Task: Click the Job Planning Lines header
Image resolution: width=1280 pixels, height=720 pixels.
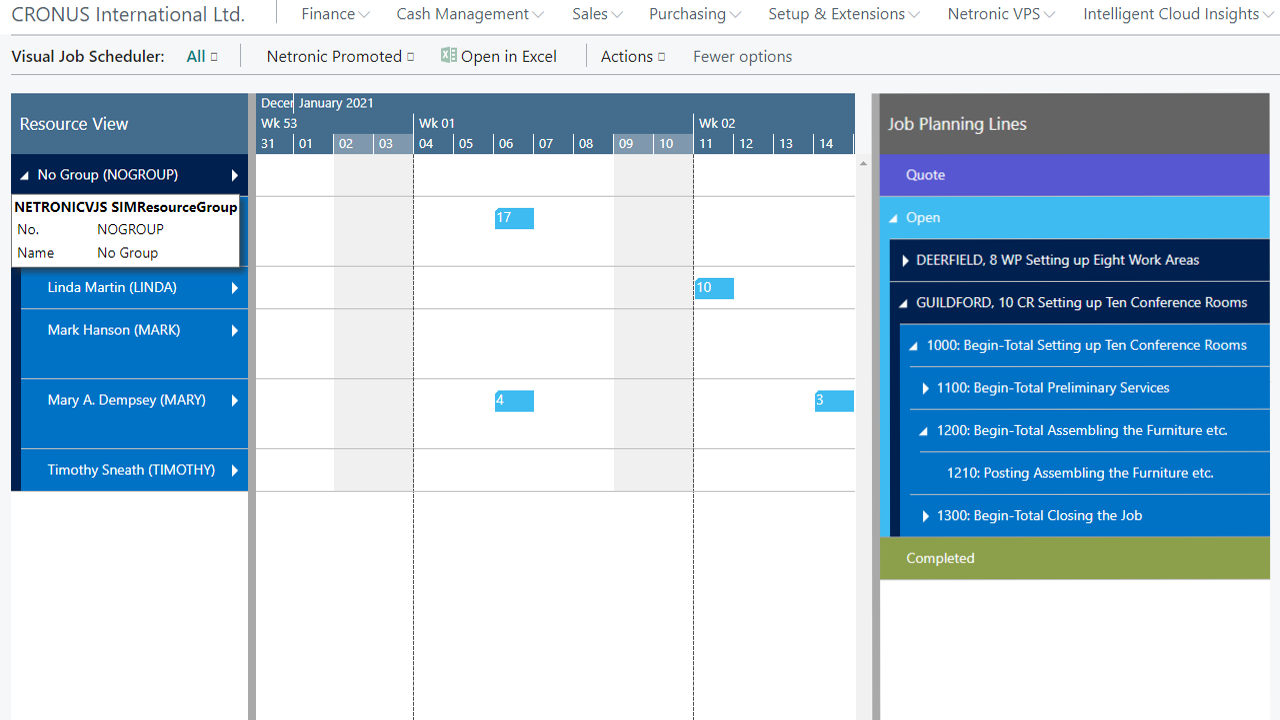Action: tap(1075, 124)
